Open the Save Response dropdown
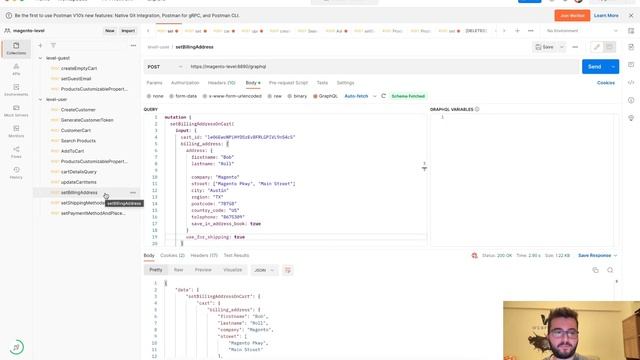The image size is (640, 360). (x=598, y=256)
